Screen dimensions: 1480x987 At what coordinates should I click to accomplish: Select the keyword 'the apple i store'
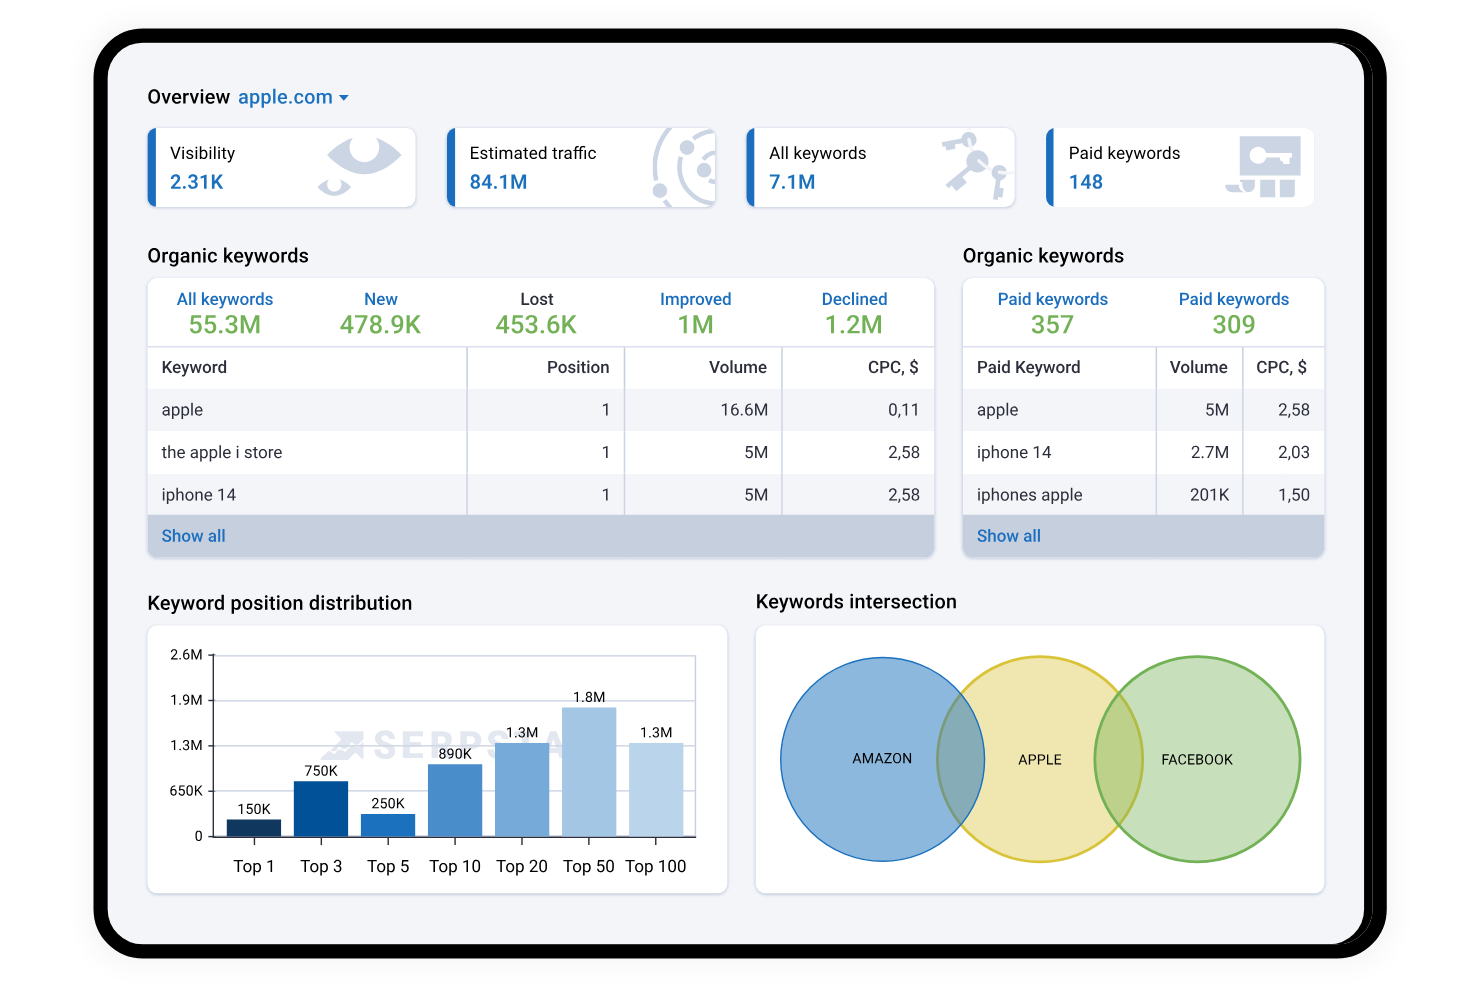click(221, 452)
